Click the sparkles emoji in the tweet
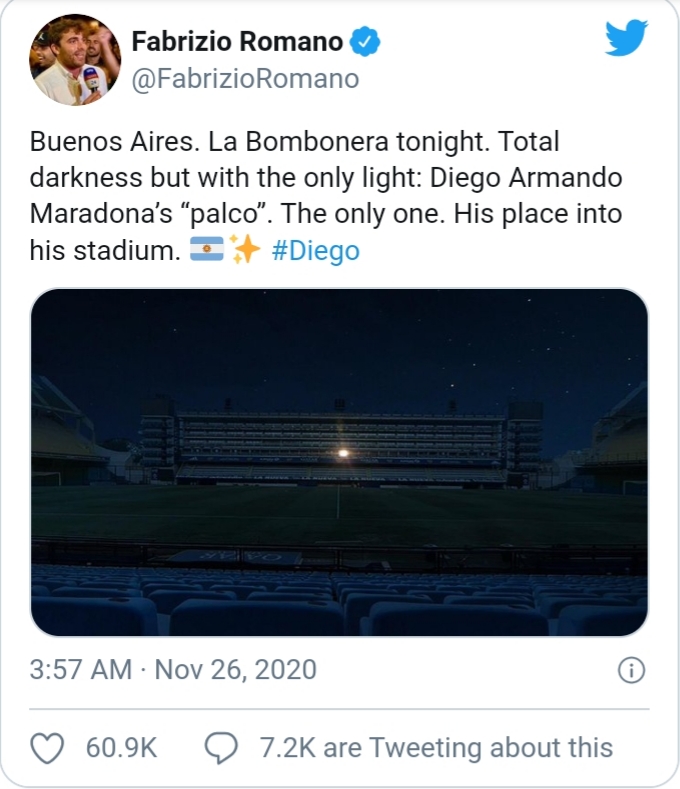 (244, 251)
